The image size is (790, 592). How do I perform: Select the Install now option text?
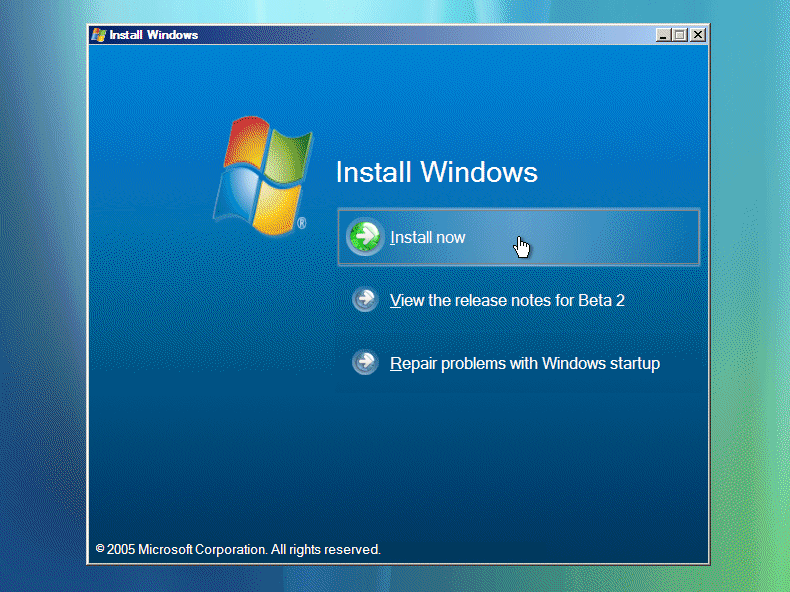click(427, 238)
